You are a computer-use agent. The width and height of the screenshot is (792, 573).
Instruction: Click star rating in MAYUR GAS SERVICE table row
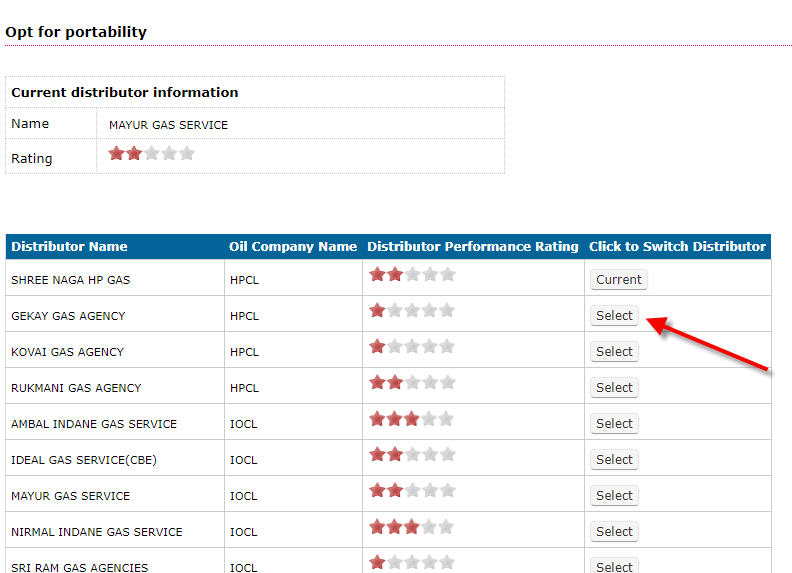coord(412,490)
